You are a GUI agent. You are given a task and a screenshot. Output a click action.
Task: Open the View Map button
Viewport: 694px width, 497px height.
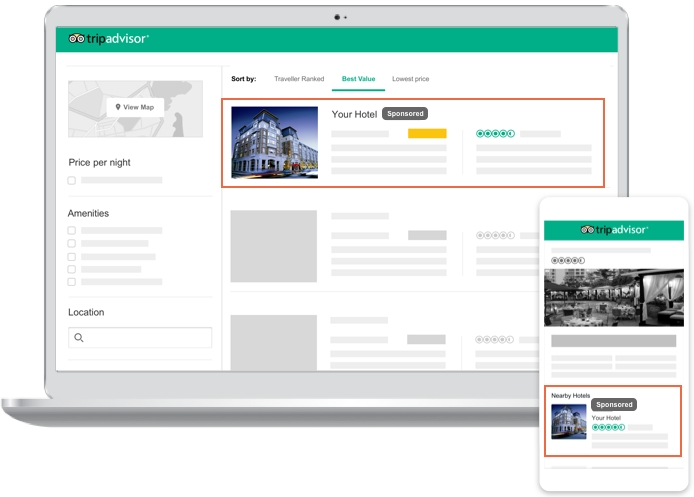[x=135, y=107]
